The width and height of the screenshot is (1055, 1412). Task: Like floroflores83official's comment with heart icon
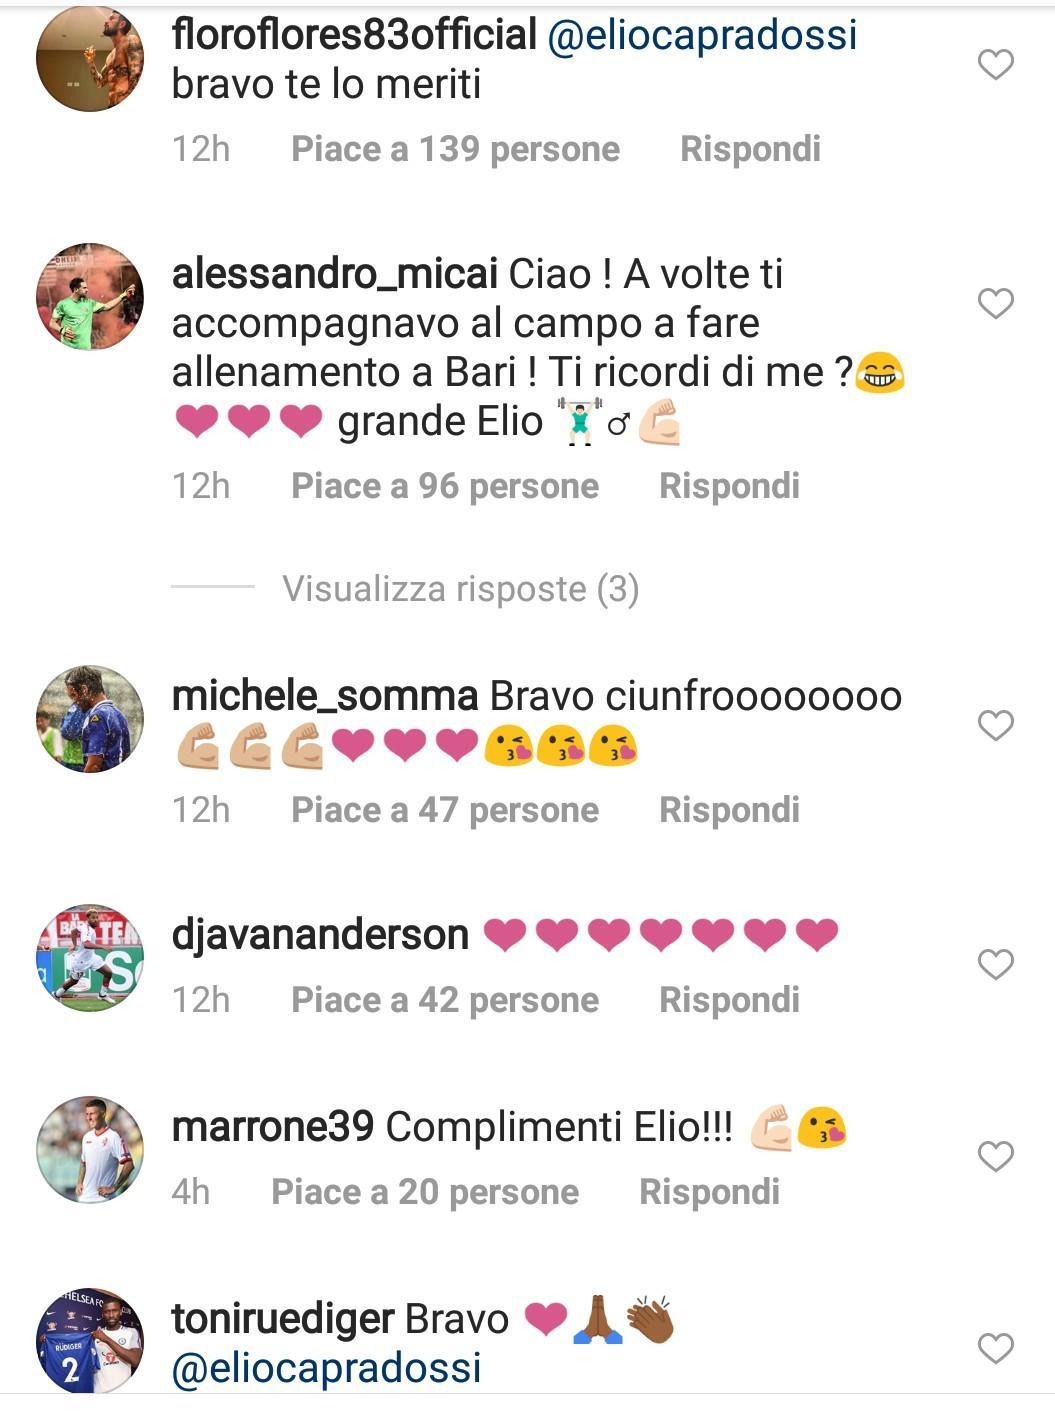click(995, 65)
